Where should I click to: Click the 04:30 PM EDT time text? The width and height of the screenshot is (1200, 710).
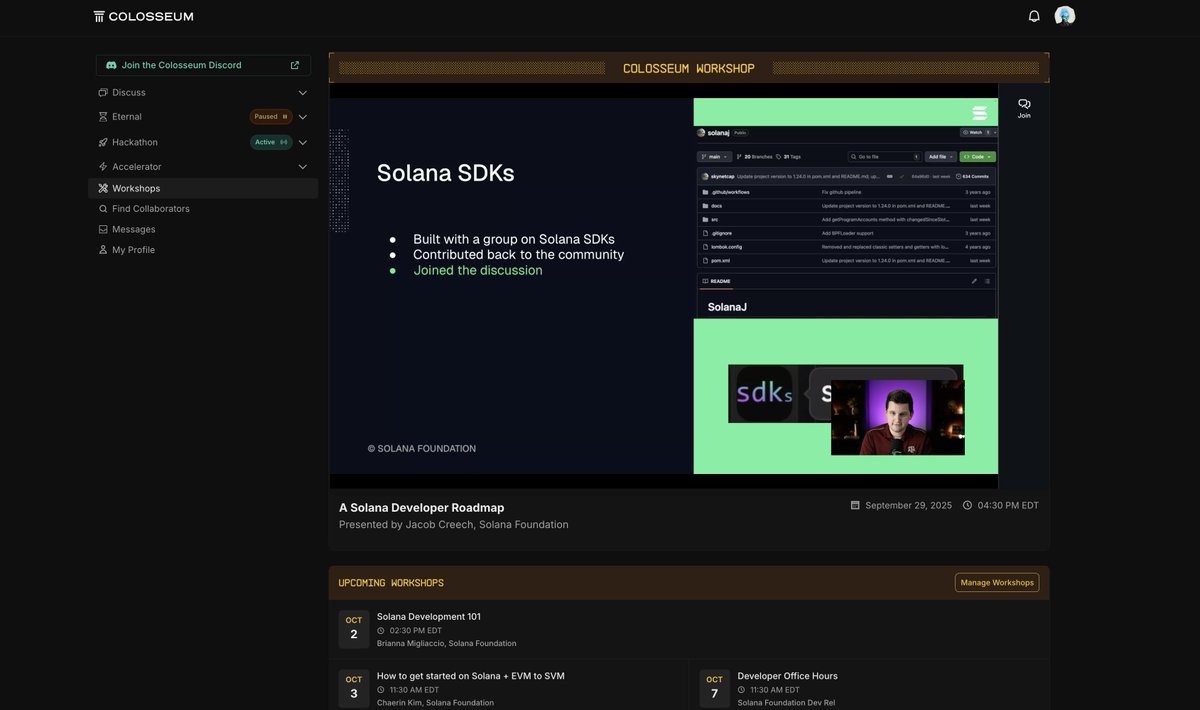click(x=1008, y=505)
